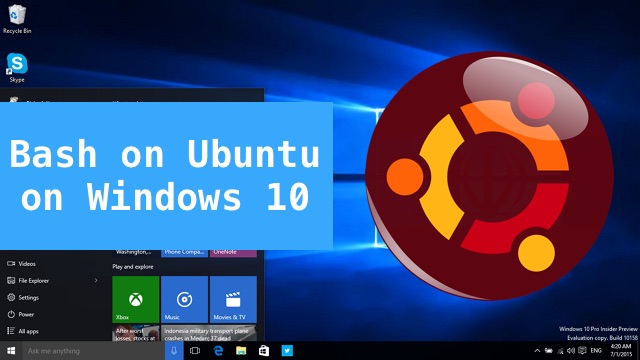Screen dimensions: 640x360
Task: Expand the File Explorer submenu arrow
Action: click(96, 280)
